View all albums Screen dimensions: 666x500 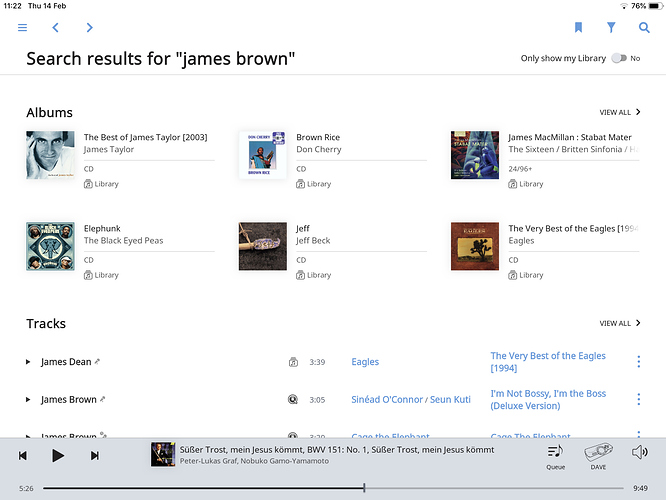click(620, 112)
